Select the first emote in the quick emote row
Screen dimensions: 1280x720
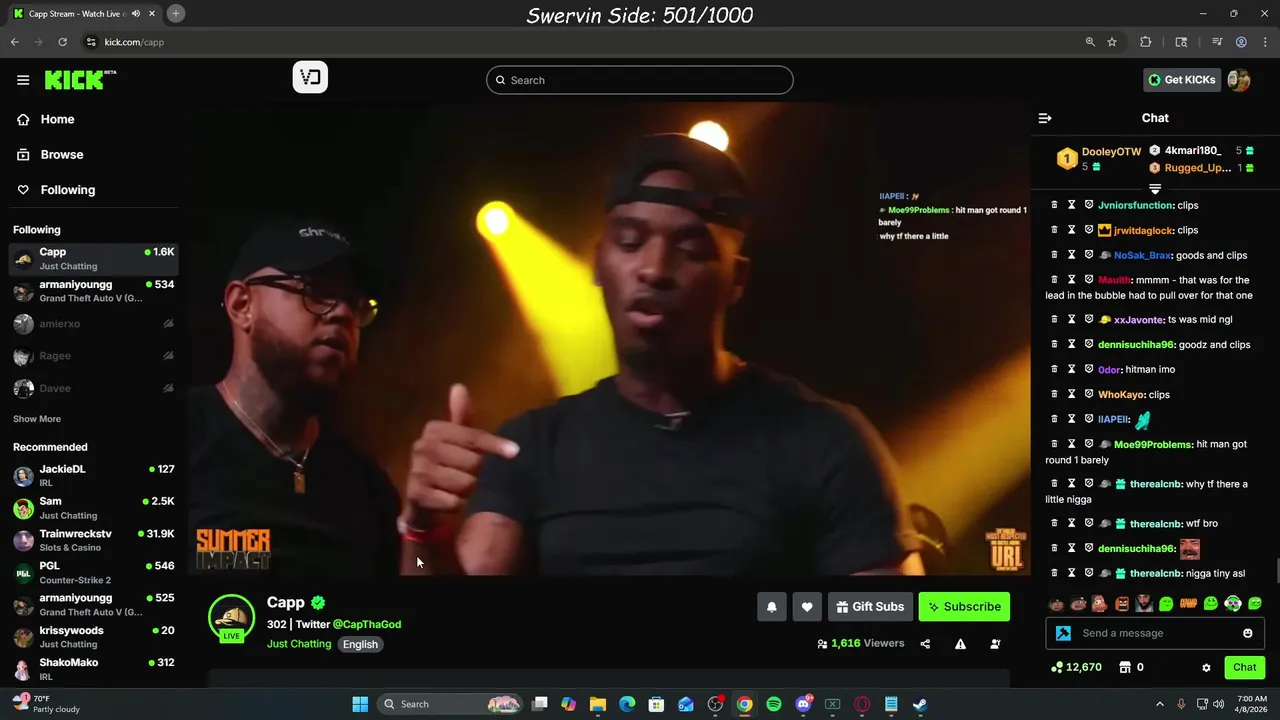click(1056, 604)
